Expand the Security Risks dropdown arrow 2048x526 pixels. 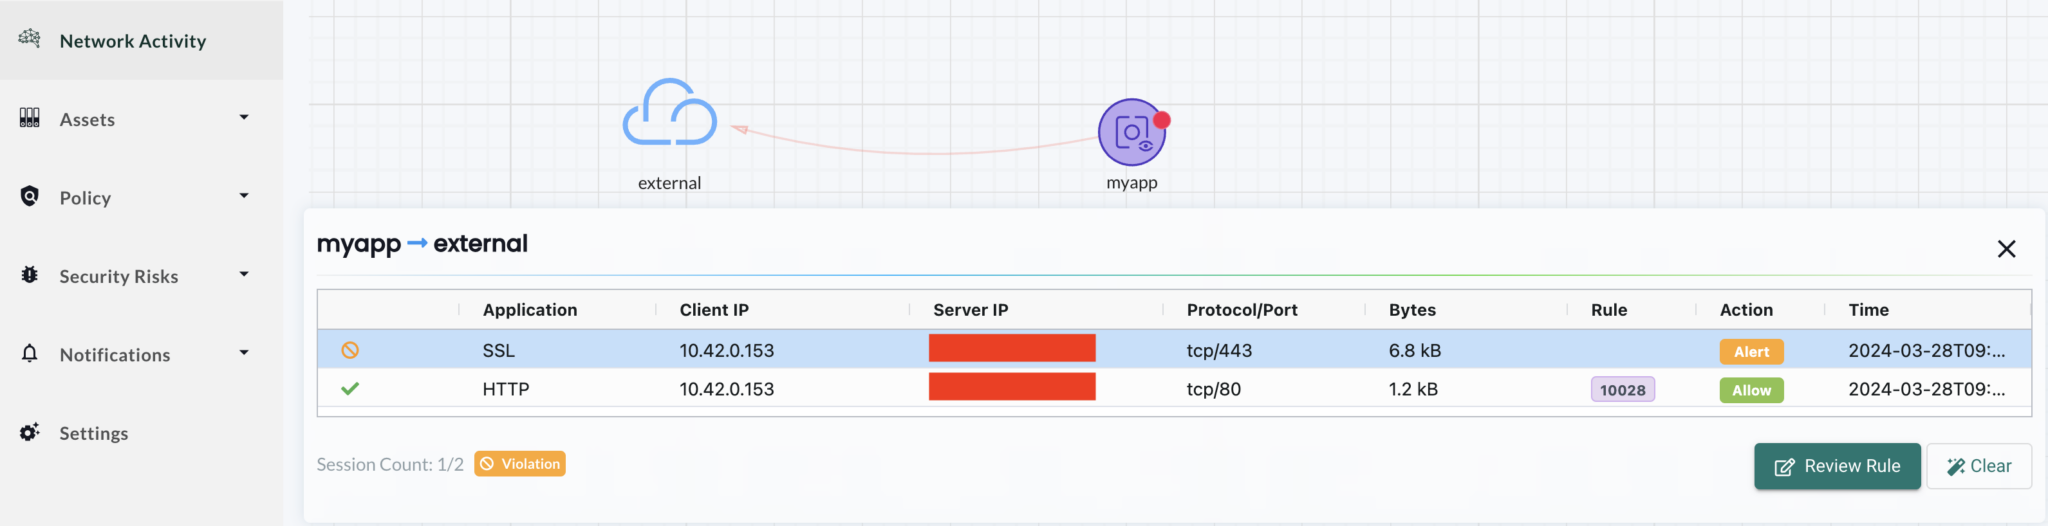coord(244,275)
